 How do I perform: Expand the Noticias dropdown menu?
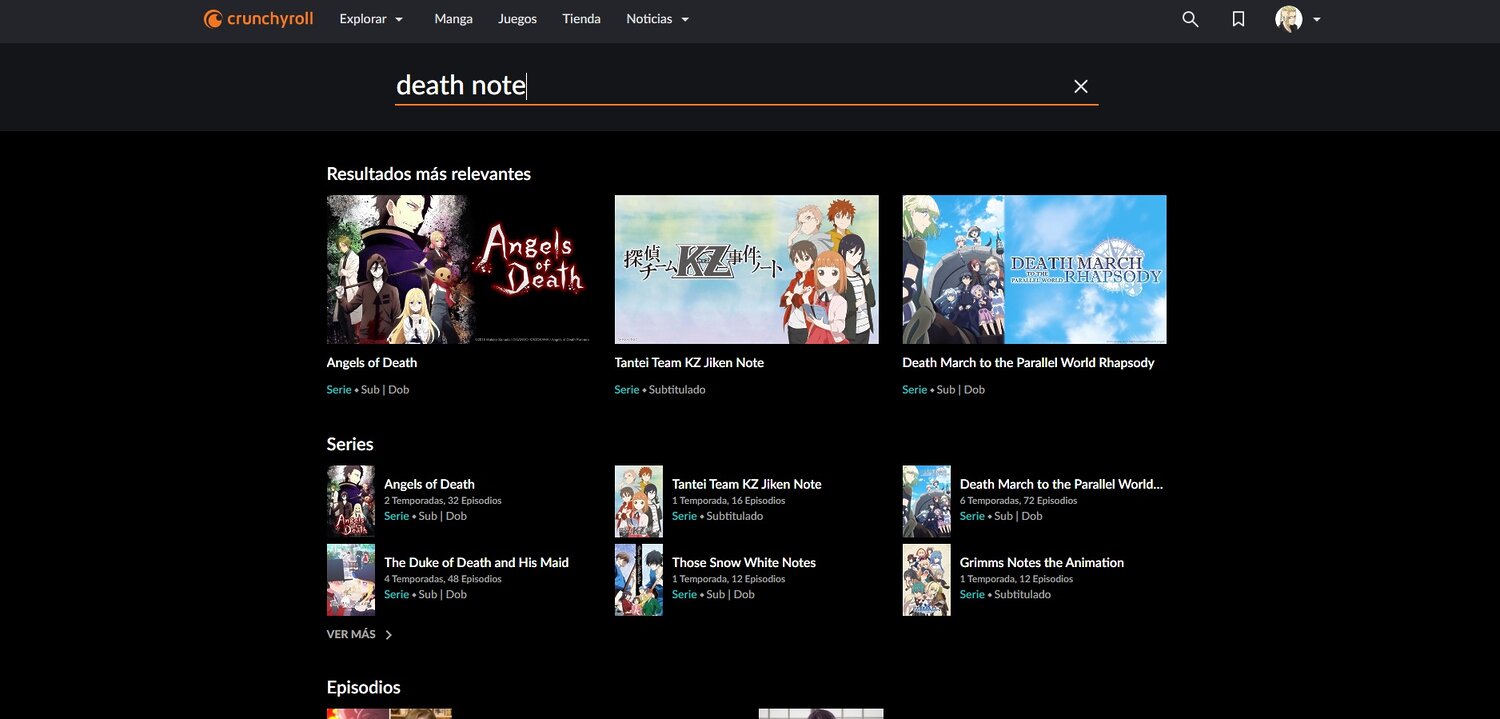click(x=657, y=18)
